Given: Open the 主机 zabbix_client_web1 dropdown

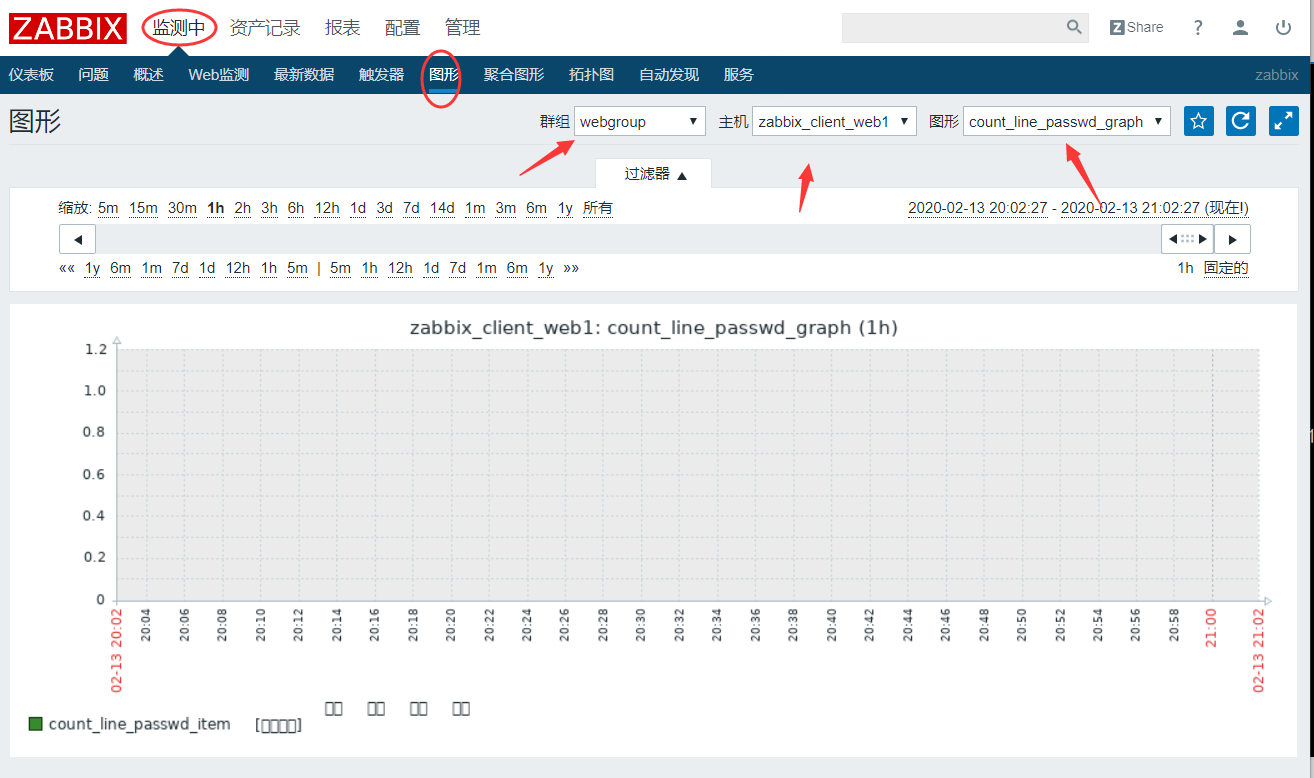Looking at the screenshot, I should click(834, 122).
